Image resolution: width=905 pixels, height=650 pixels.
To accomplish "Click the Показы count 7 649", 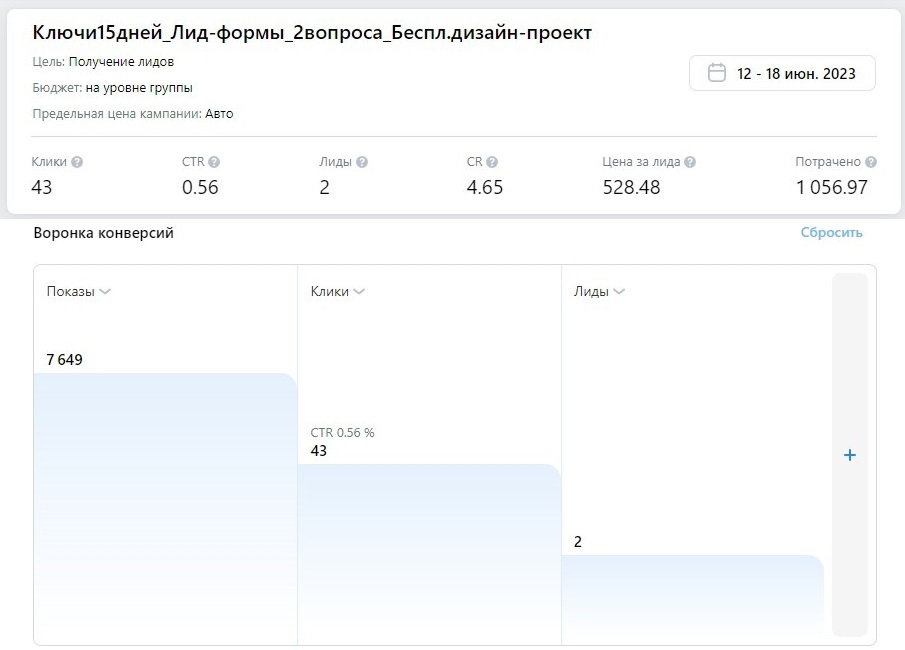I will click(65, 360).
